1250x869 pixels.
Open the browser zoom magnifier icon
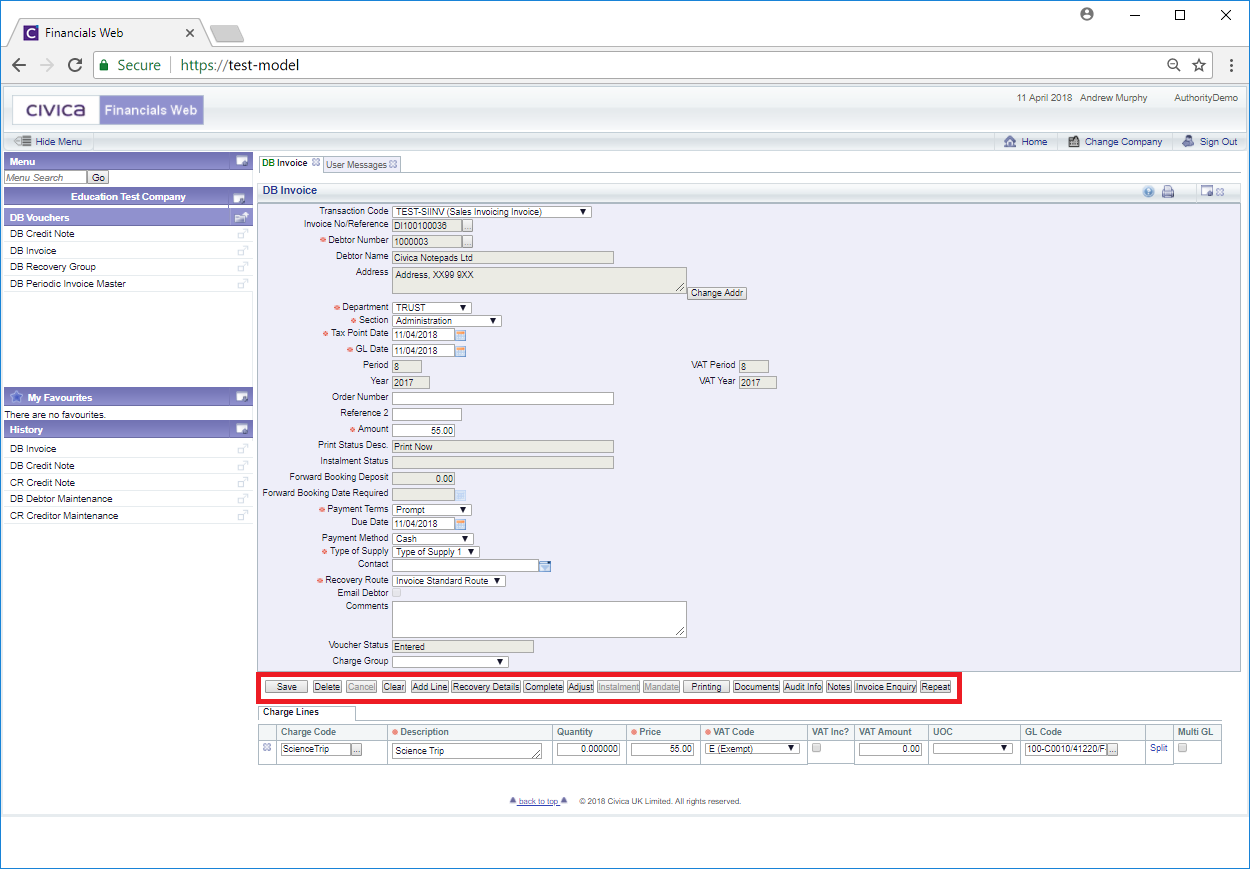click(x=1174, y=65)
